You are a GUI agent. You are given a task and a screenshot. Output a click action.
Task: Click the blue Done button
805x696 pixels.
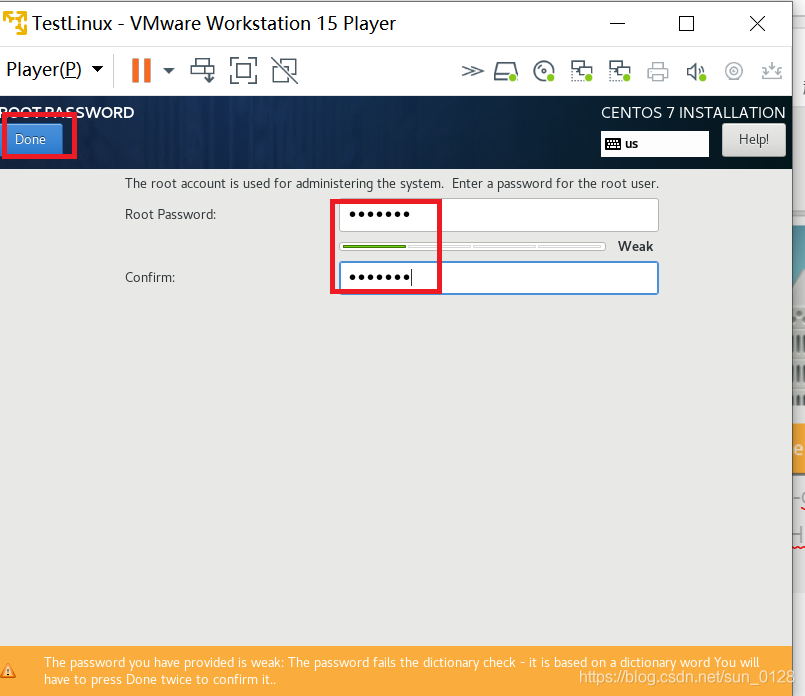tap(33, 139)
